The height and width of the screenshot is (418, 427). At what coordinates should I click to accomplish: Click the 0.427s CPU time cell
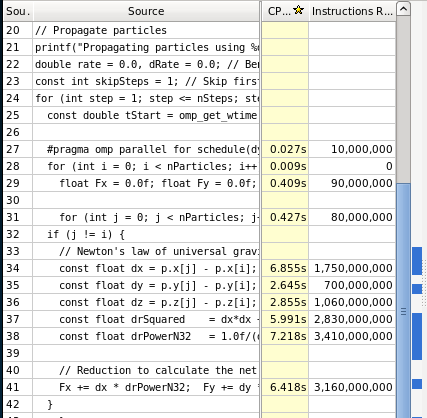point(285,217)
